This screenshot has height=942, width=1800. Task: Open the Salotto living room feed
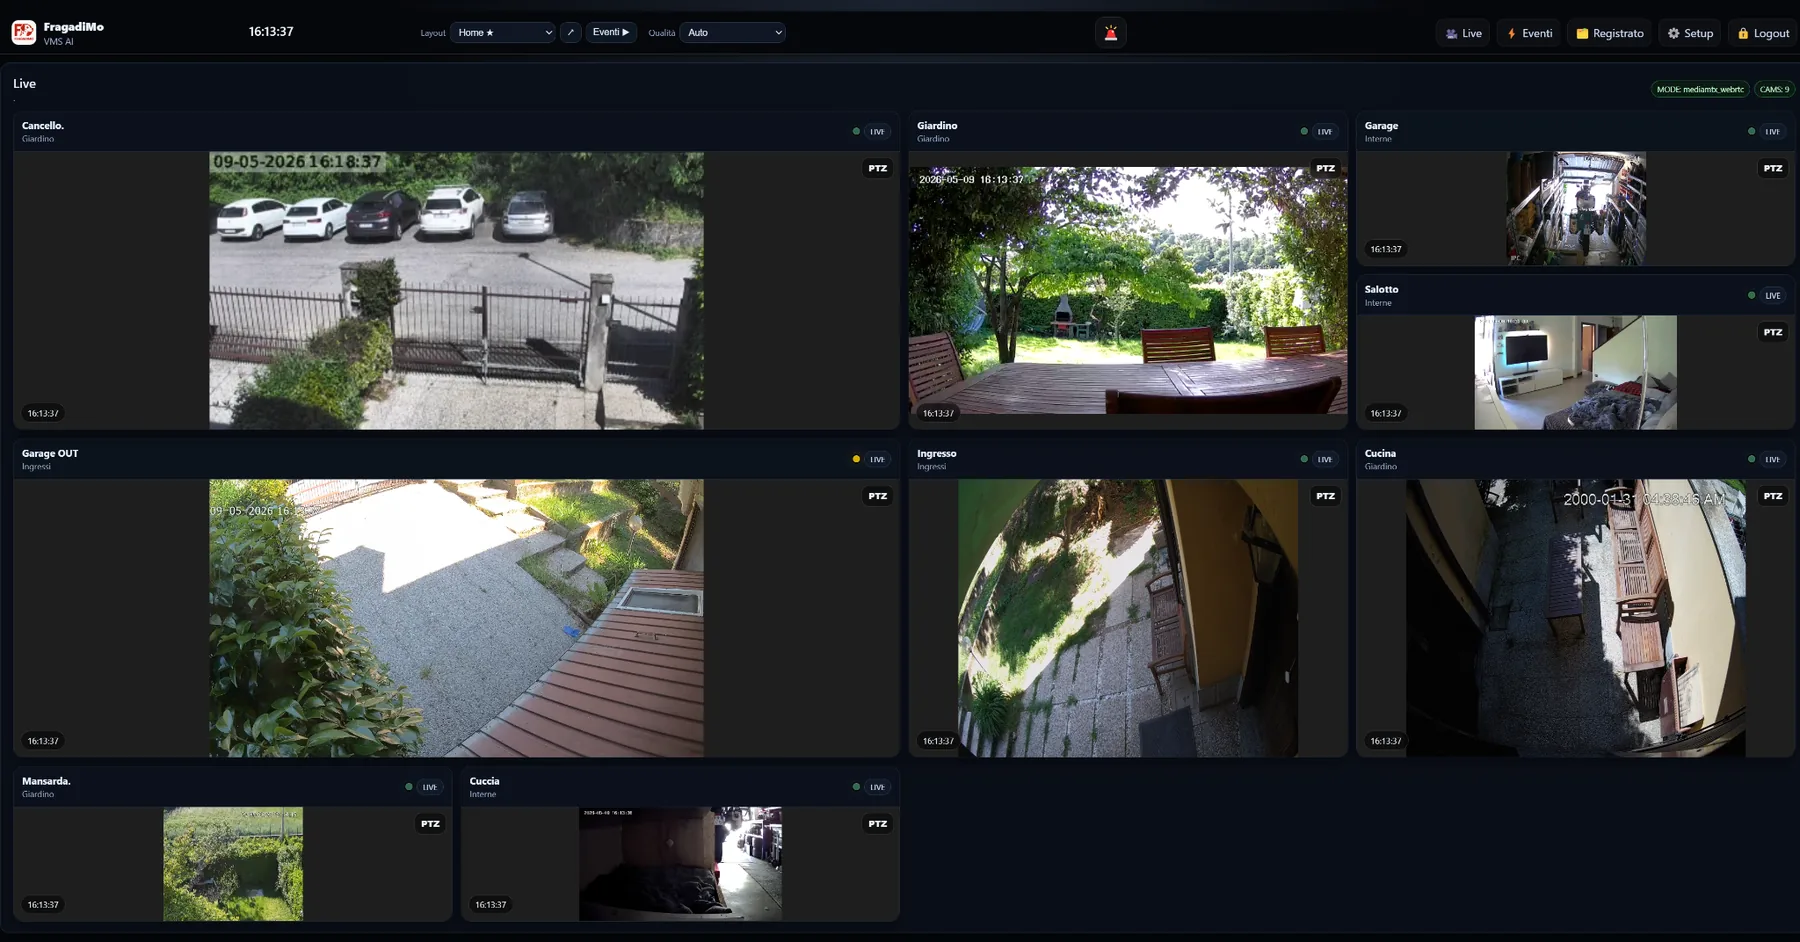tap(1576, 373)
